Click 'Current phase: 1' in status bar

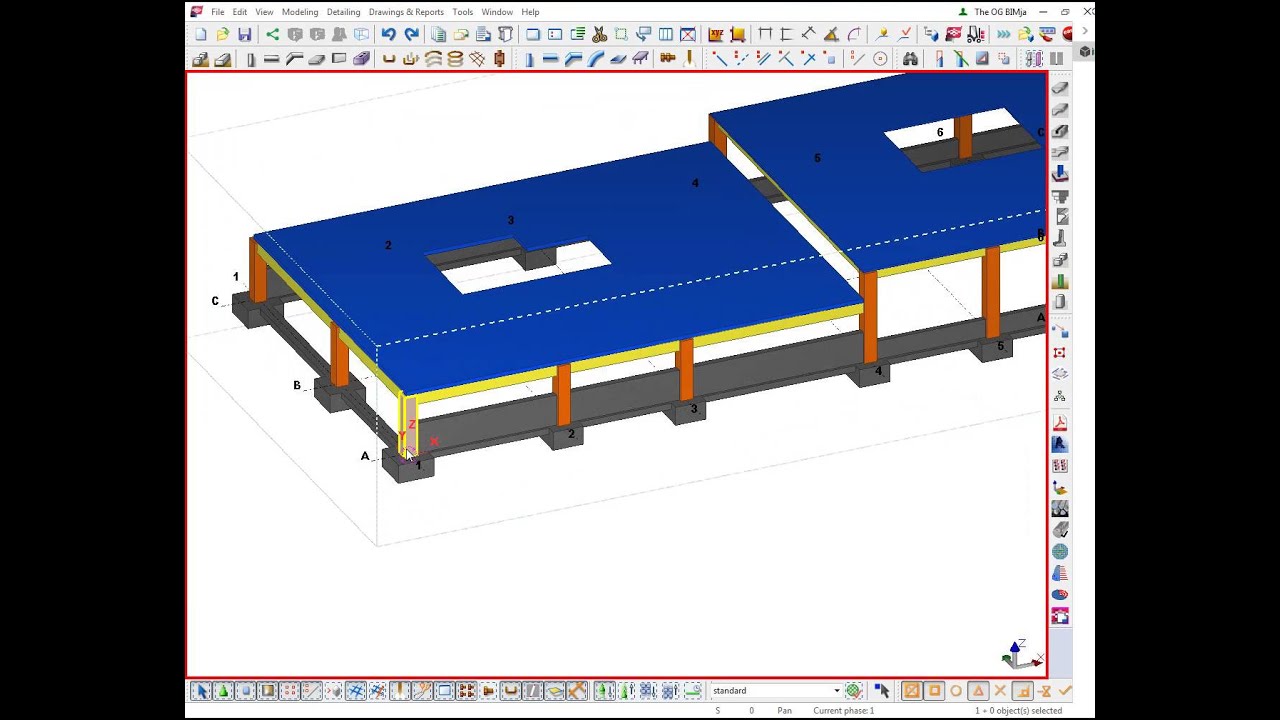point(844,711)
